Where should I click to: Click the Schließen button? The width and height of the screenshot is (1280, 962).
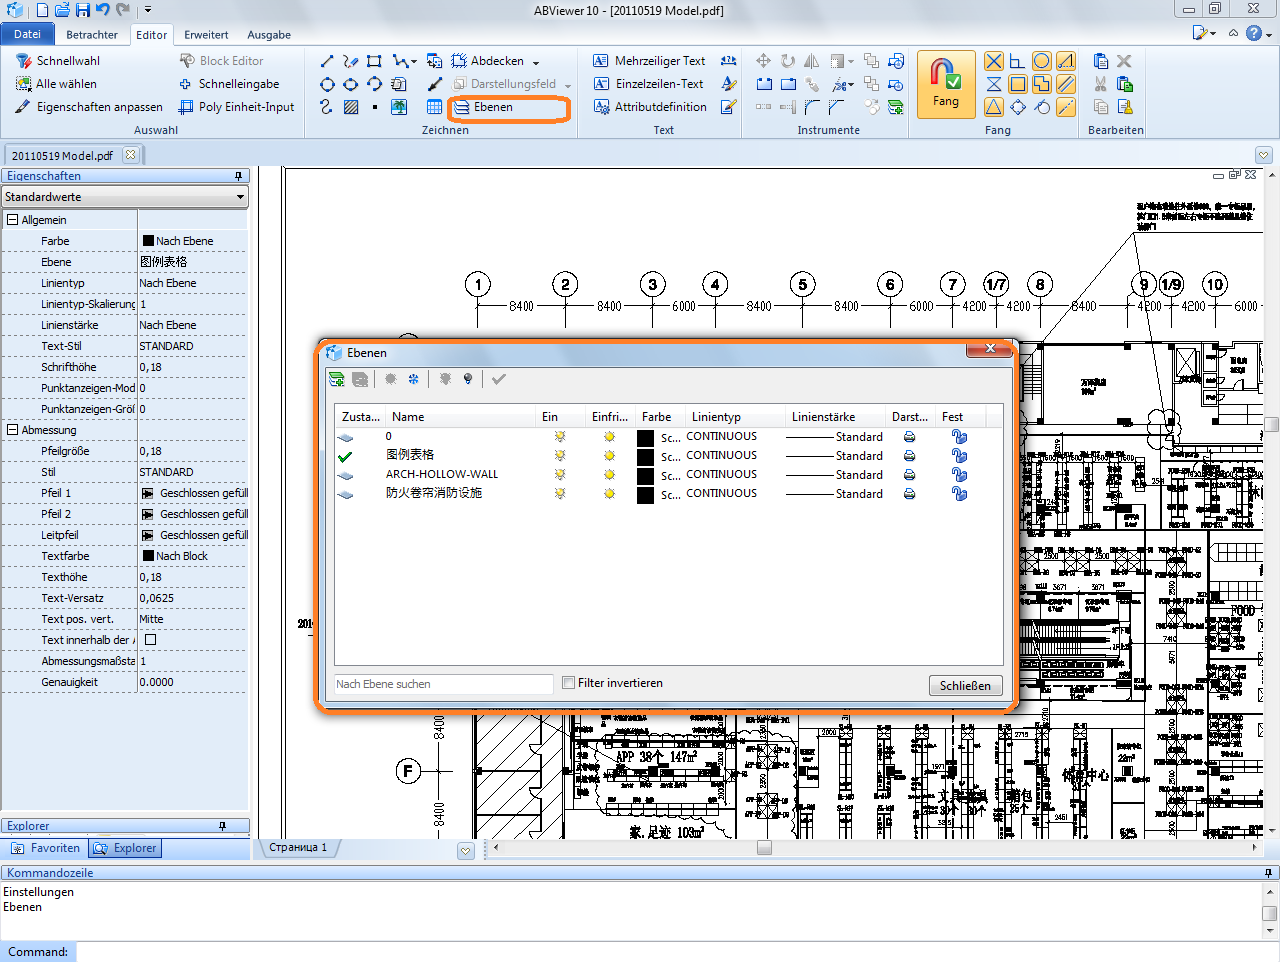[965, 685]
